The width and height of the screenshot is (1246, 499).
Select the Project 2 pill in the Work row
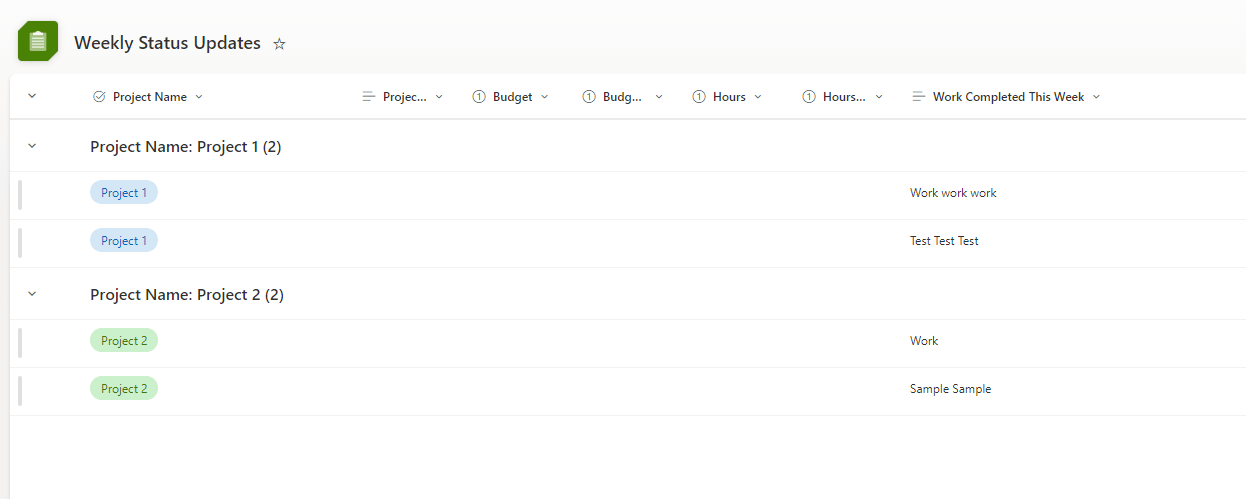[x=124, y=340]
